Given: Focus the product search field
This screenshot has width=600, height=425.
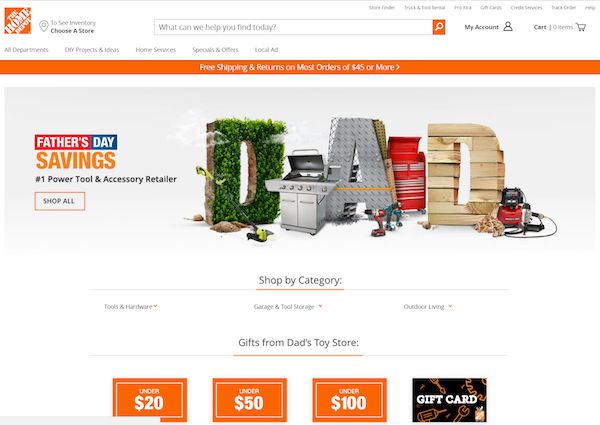Looking at the screenshot, I should click(293, 27).
